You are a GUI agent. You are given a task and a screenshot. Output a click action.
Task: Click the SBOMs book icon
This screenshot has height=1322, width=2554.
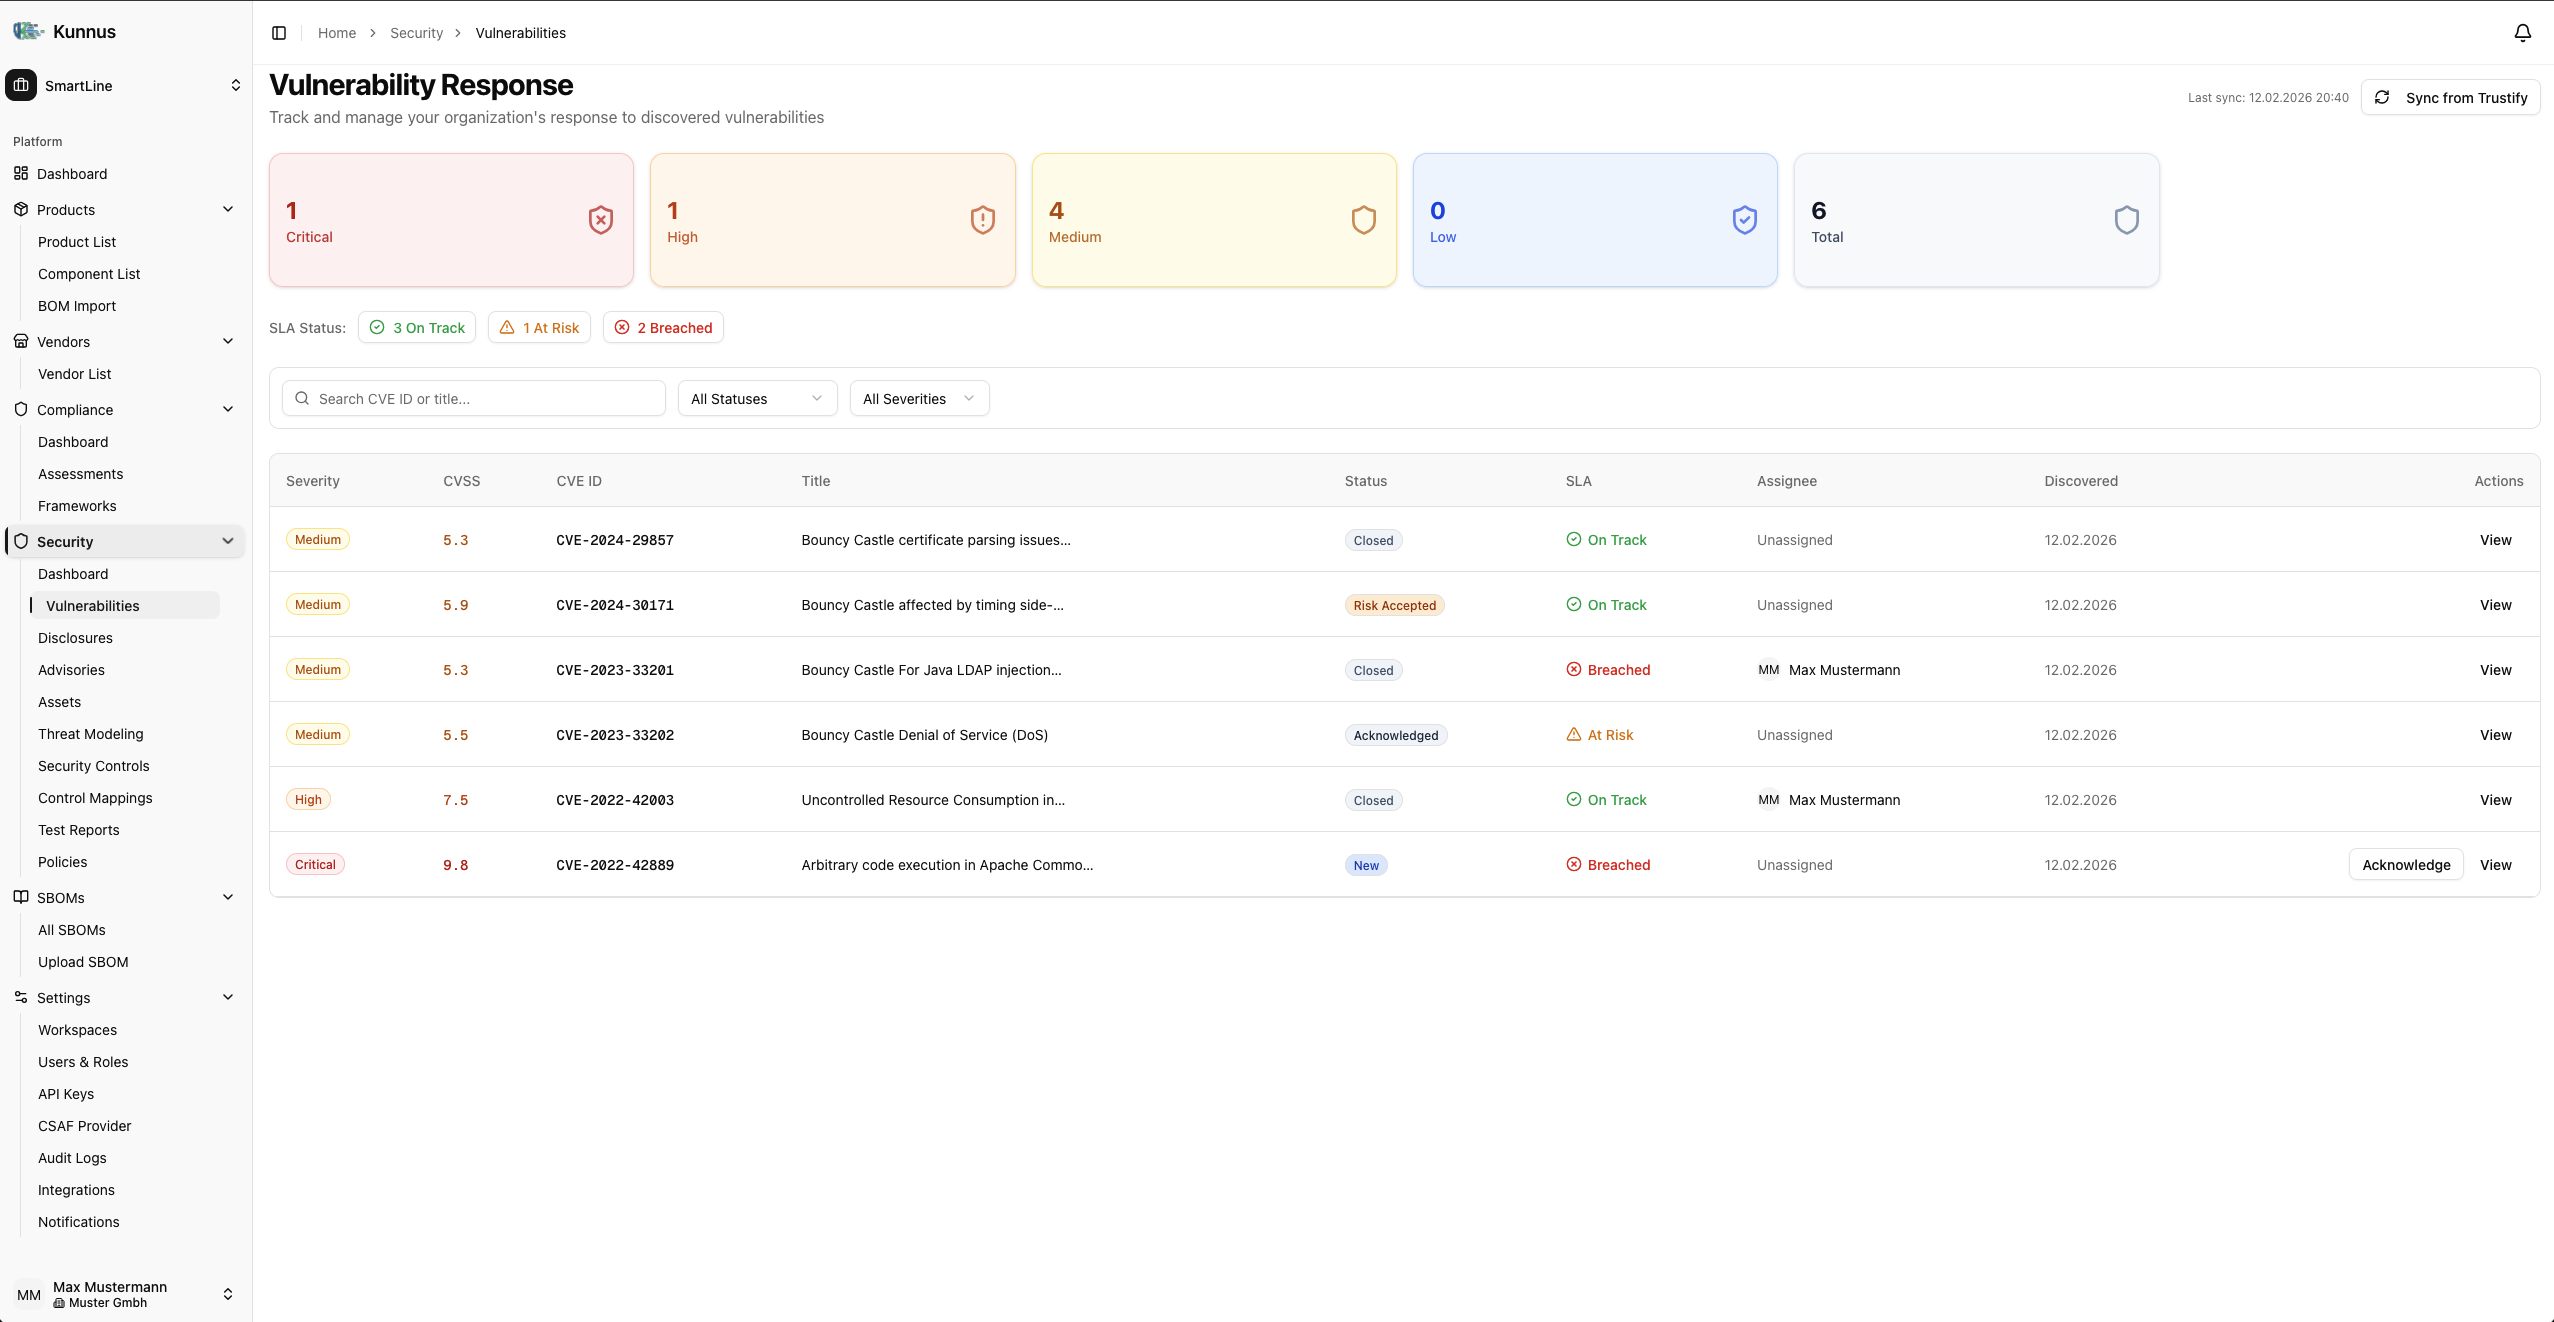21,897
